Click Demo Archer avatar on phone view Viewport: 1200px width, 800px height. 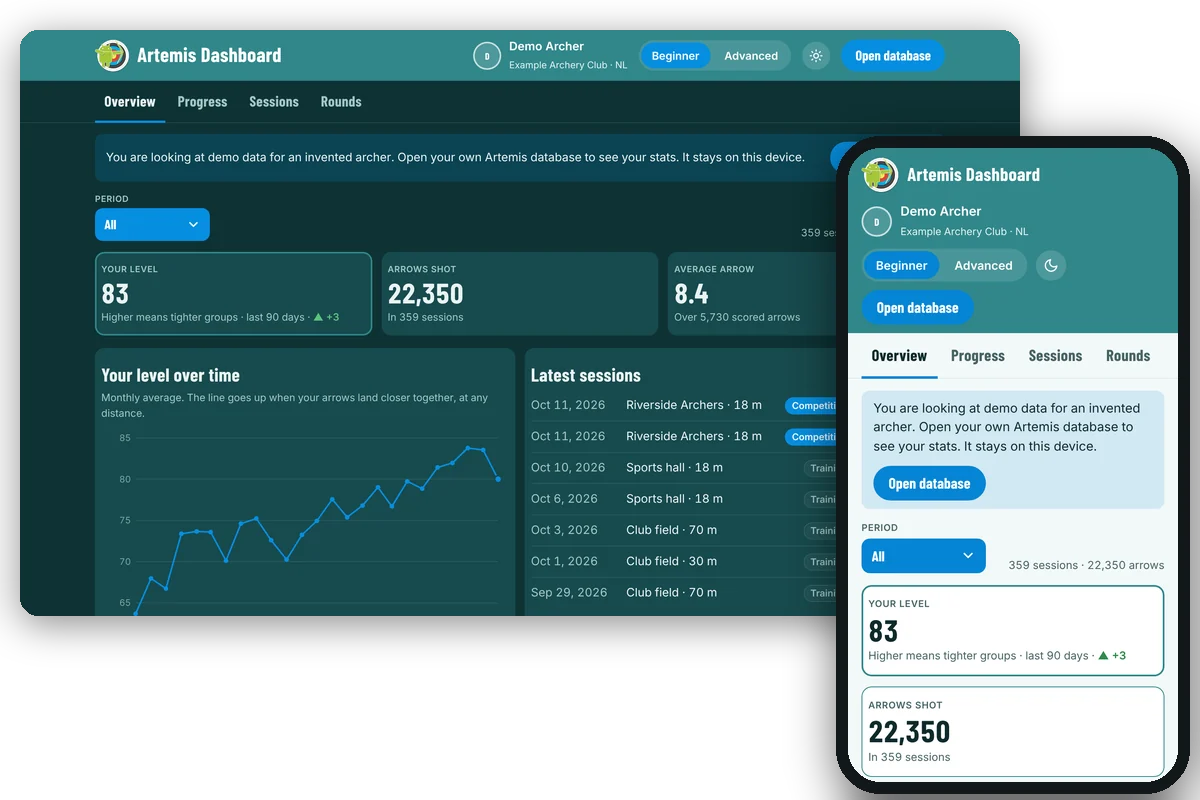click(x=877, y=221)
